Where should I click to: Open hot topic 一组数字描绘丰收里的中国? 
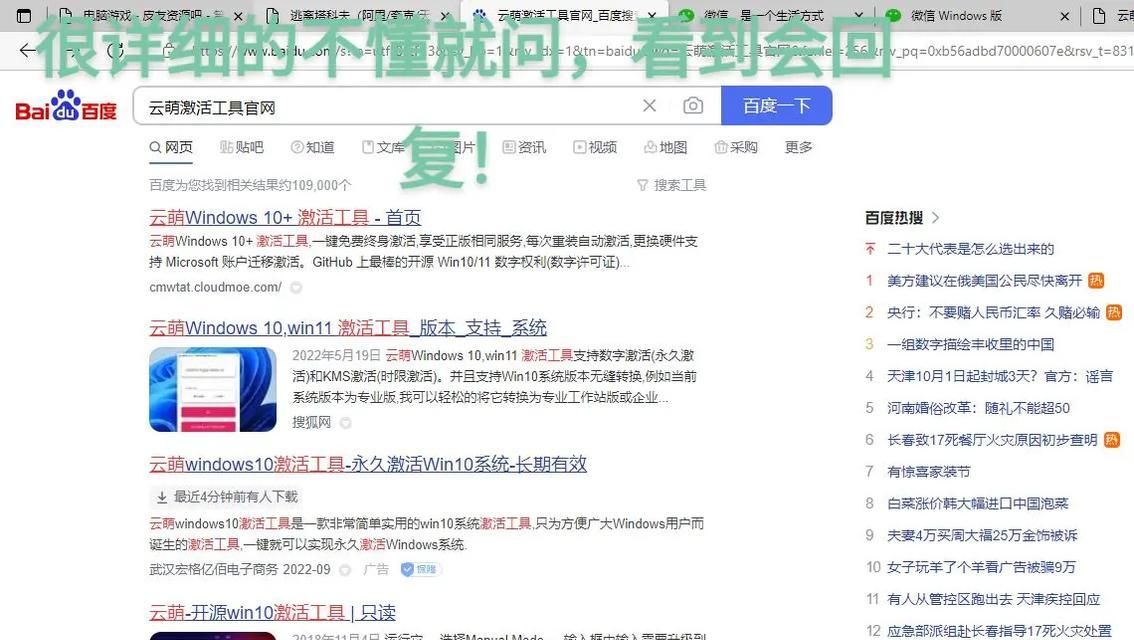pyautogui.click(x=971, y=345)
